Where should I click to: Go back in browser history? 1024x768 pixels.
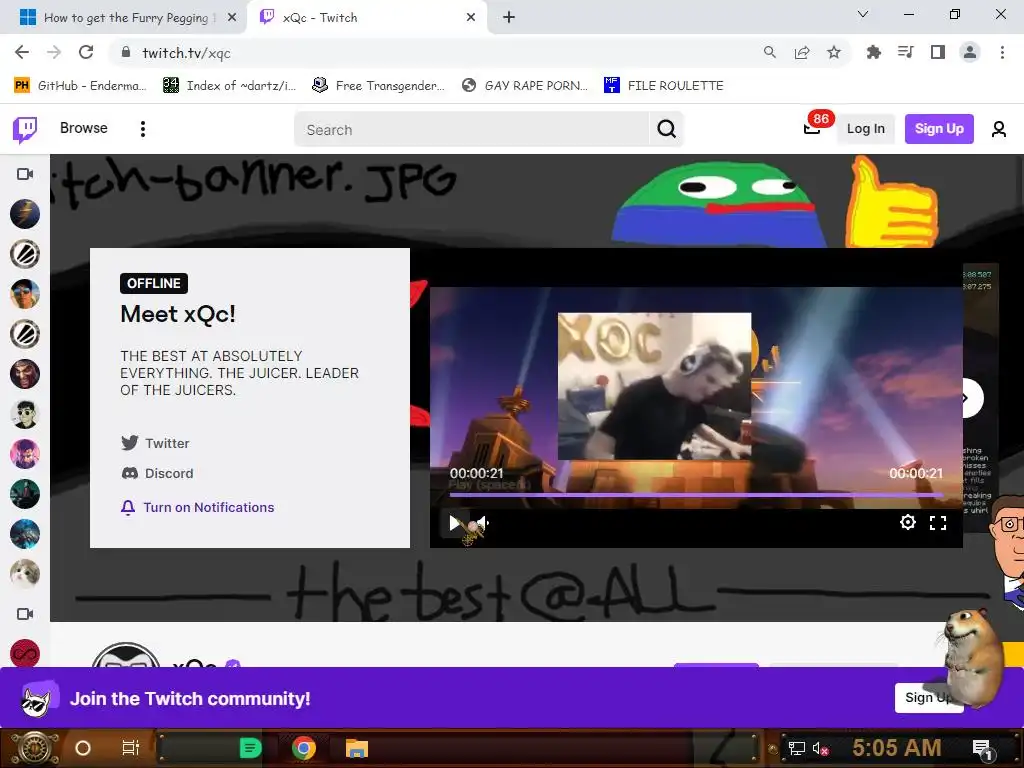point(22,52)
